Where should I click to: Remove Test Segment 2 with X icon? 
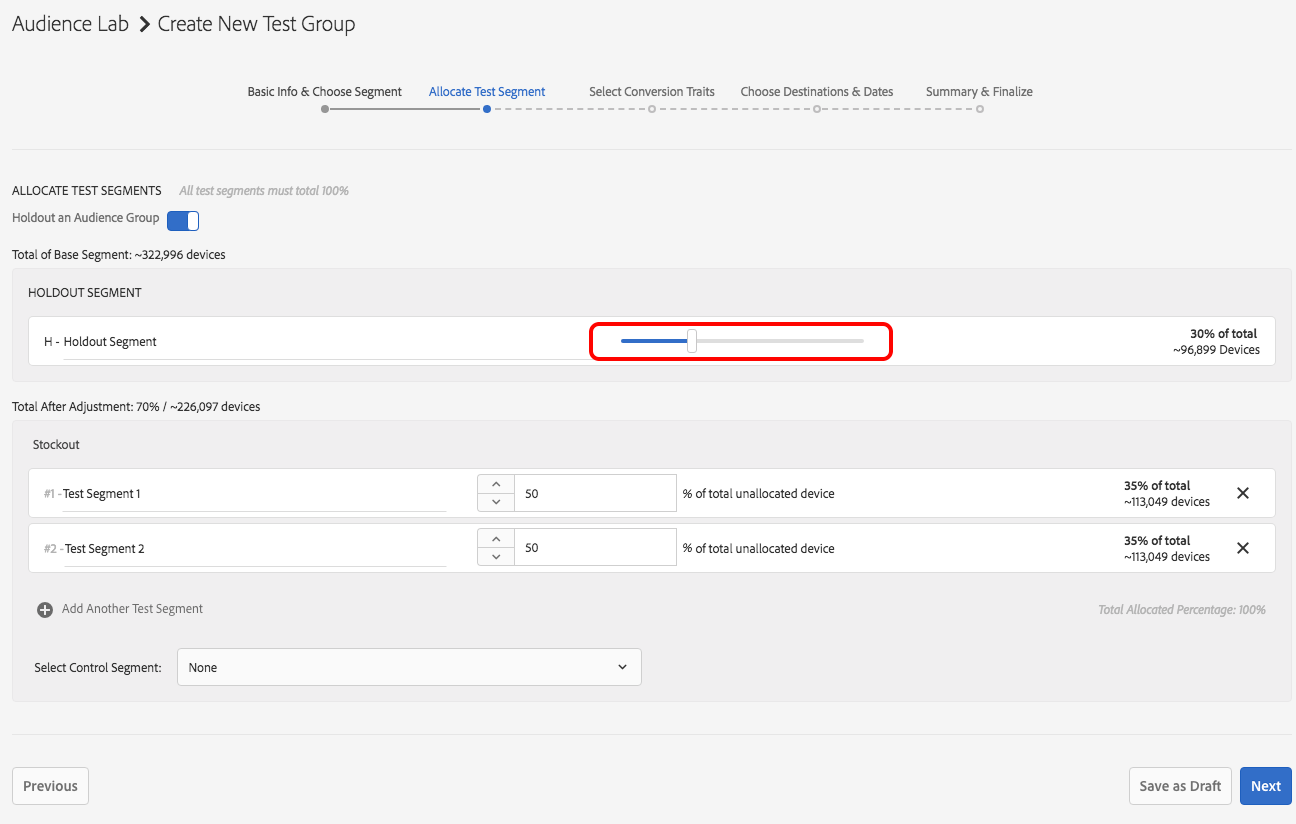tap(1243, 548)
